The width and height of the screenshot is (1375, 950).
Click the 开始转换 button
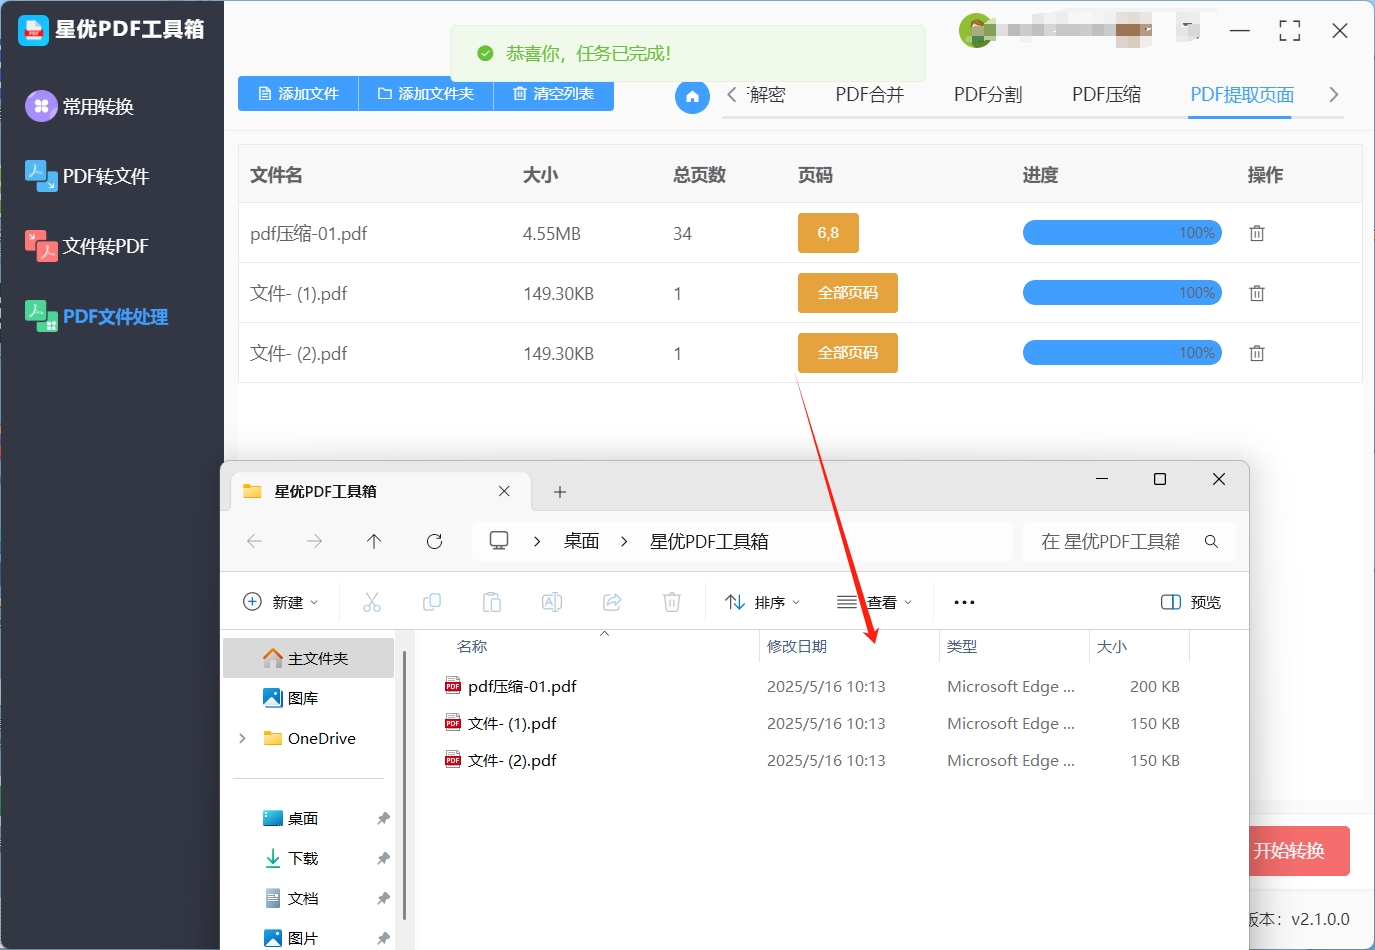pyautogui.click(x=1299, y=851)
